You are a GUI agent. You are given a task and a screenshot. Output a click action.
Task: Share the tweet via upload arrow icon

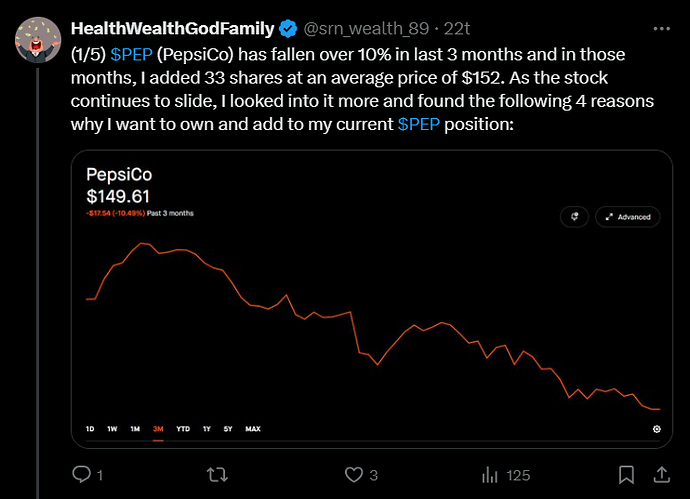click(x=661, y=474)
